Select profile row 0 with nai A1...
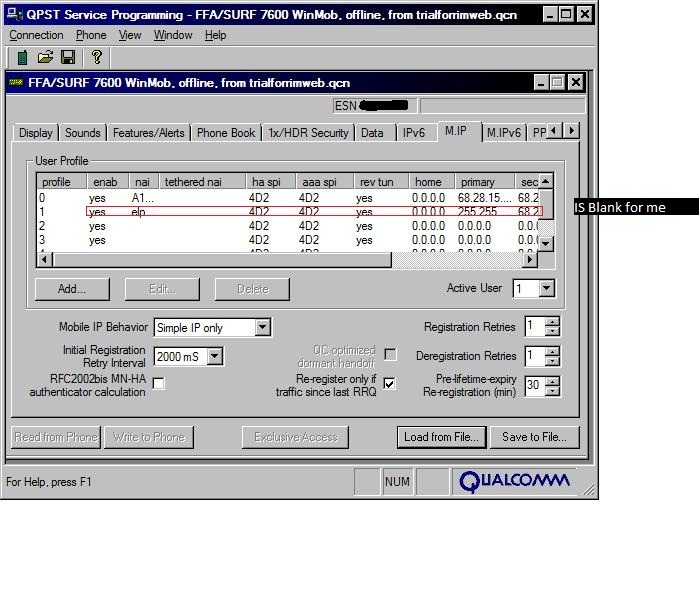The image size is (699, 596). click(288, 197)
